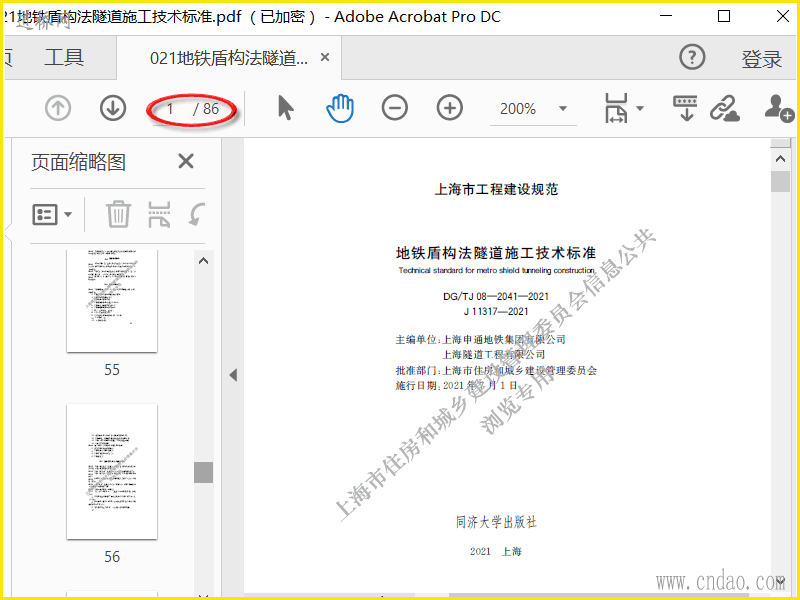This screenshot has height=600, width=800.
Task: Go to previous page with up arrow icon
Action: tap(58, 108)
